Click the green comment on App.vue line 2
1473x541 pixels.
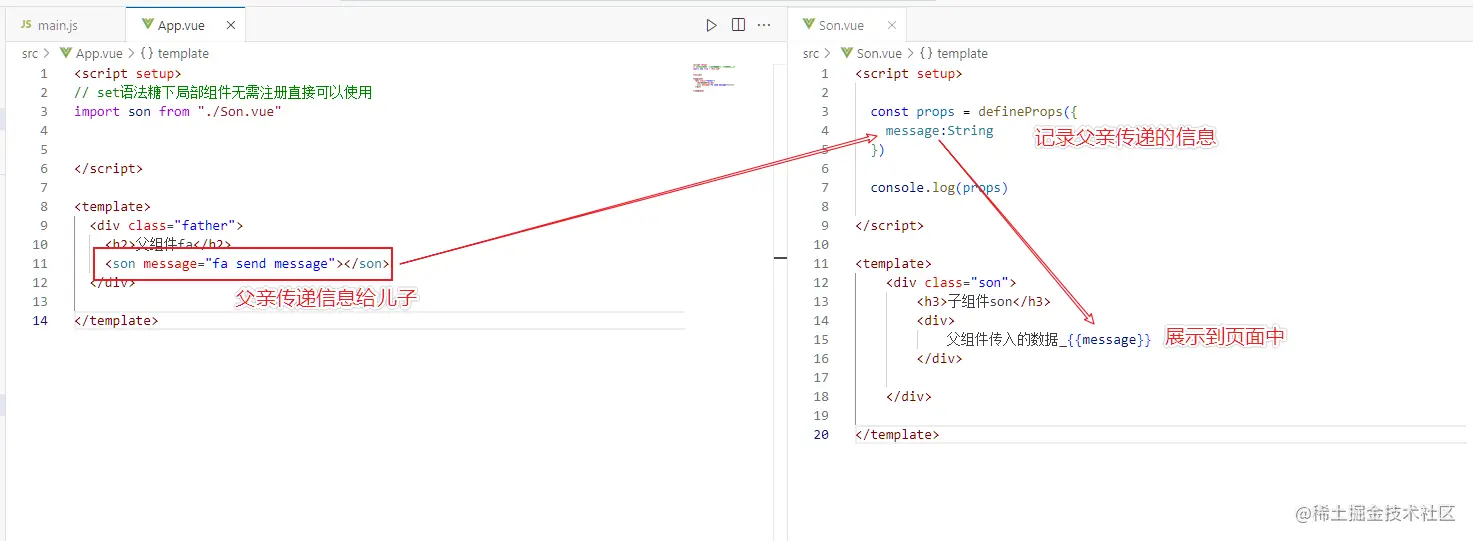click(x=223, y=92)
